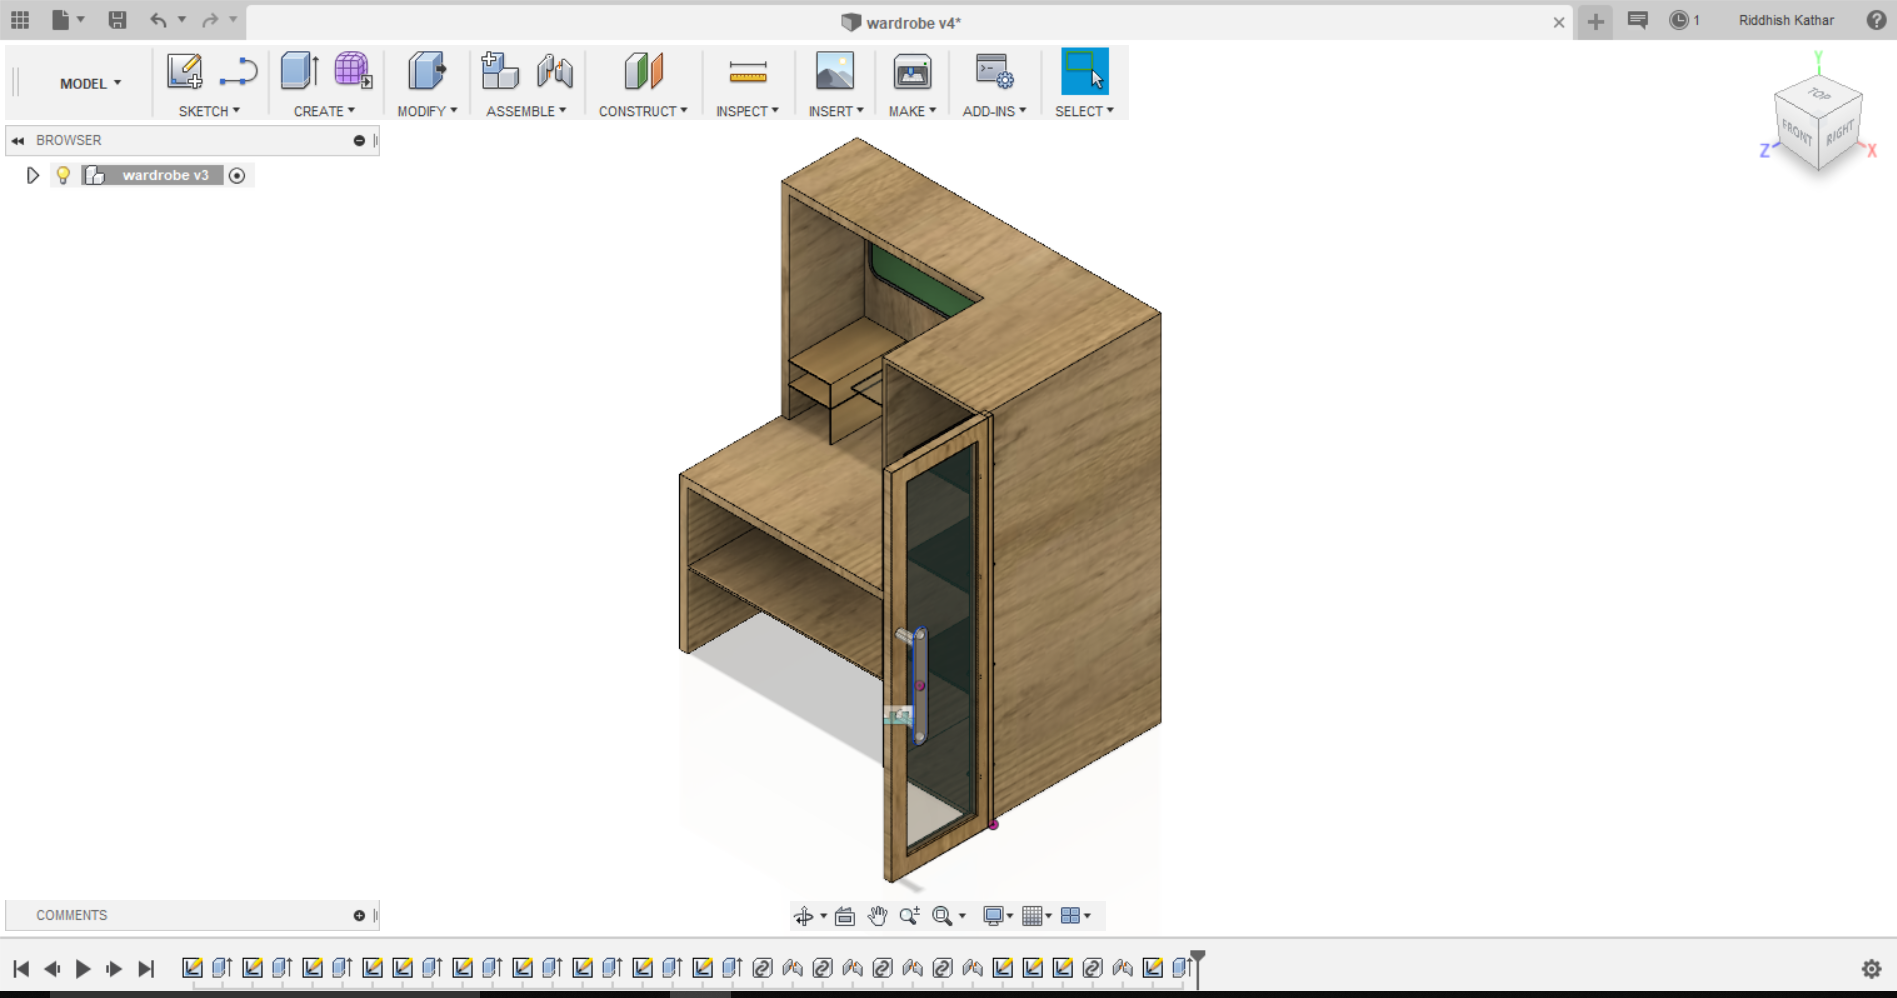Click the File document icon
This screenshot has height=998, width=1897.
click(61, 20)
